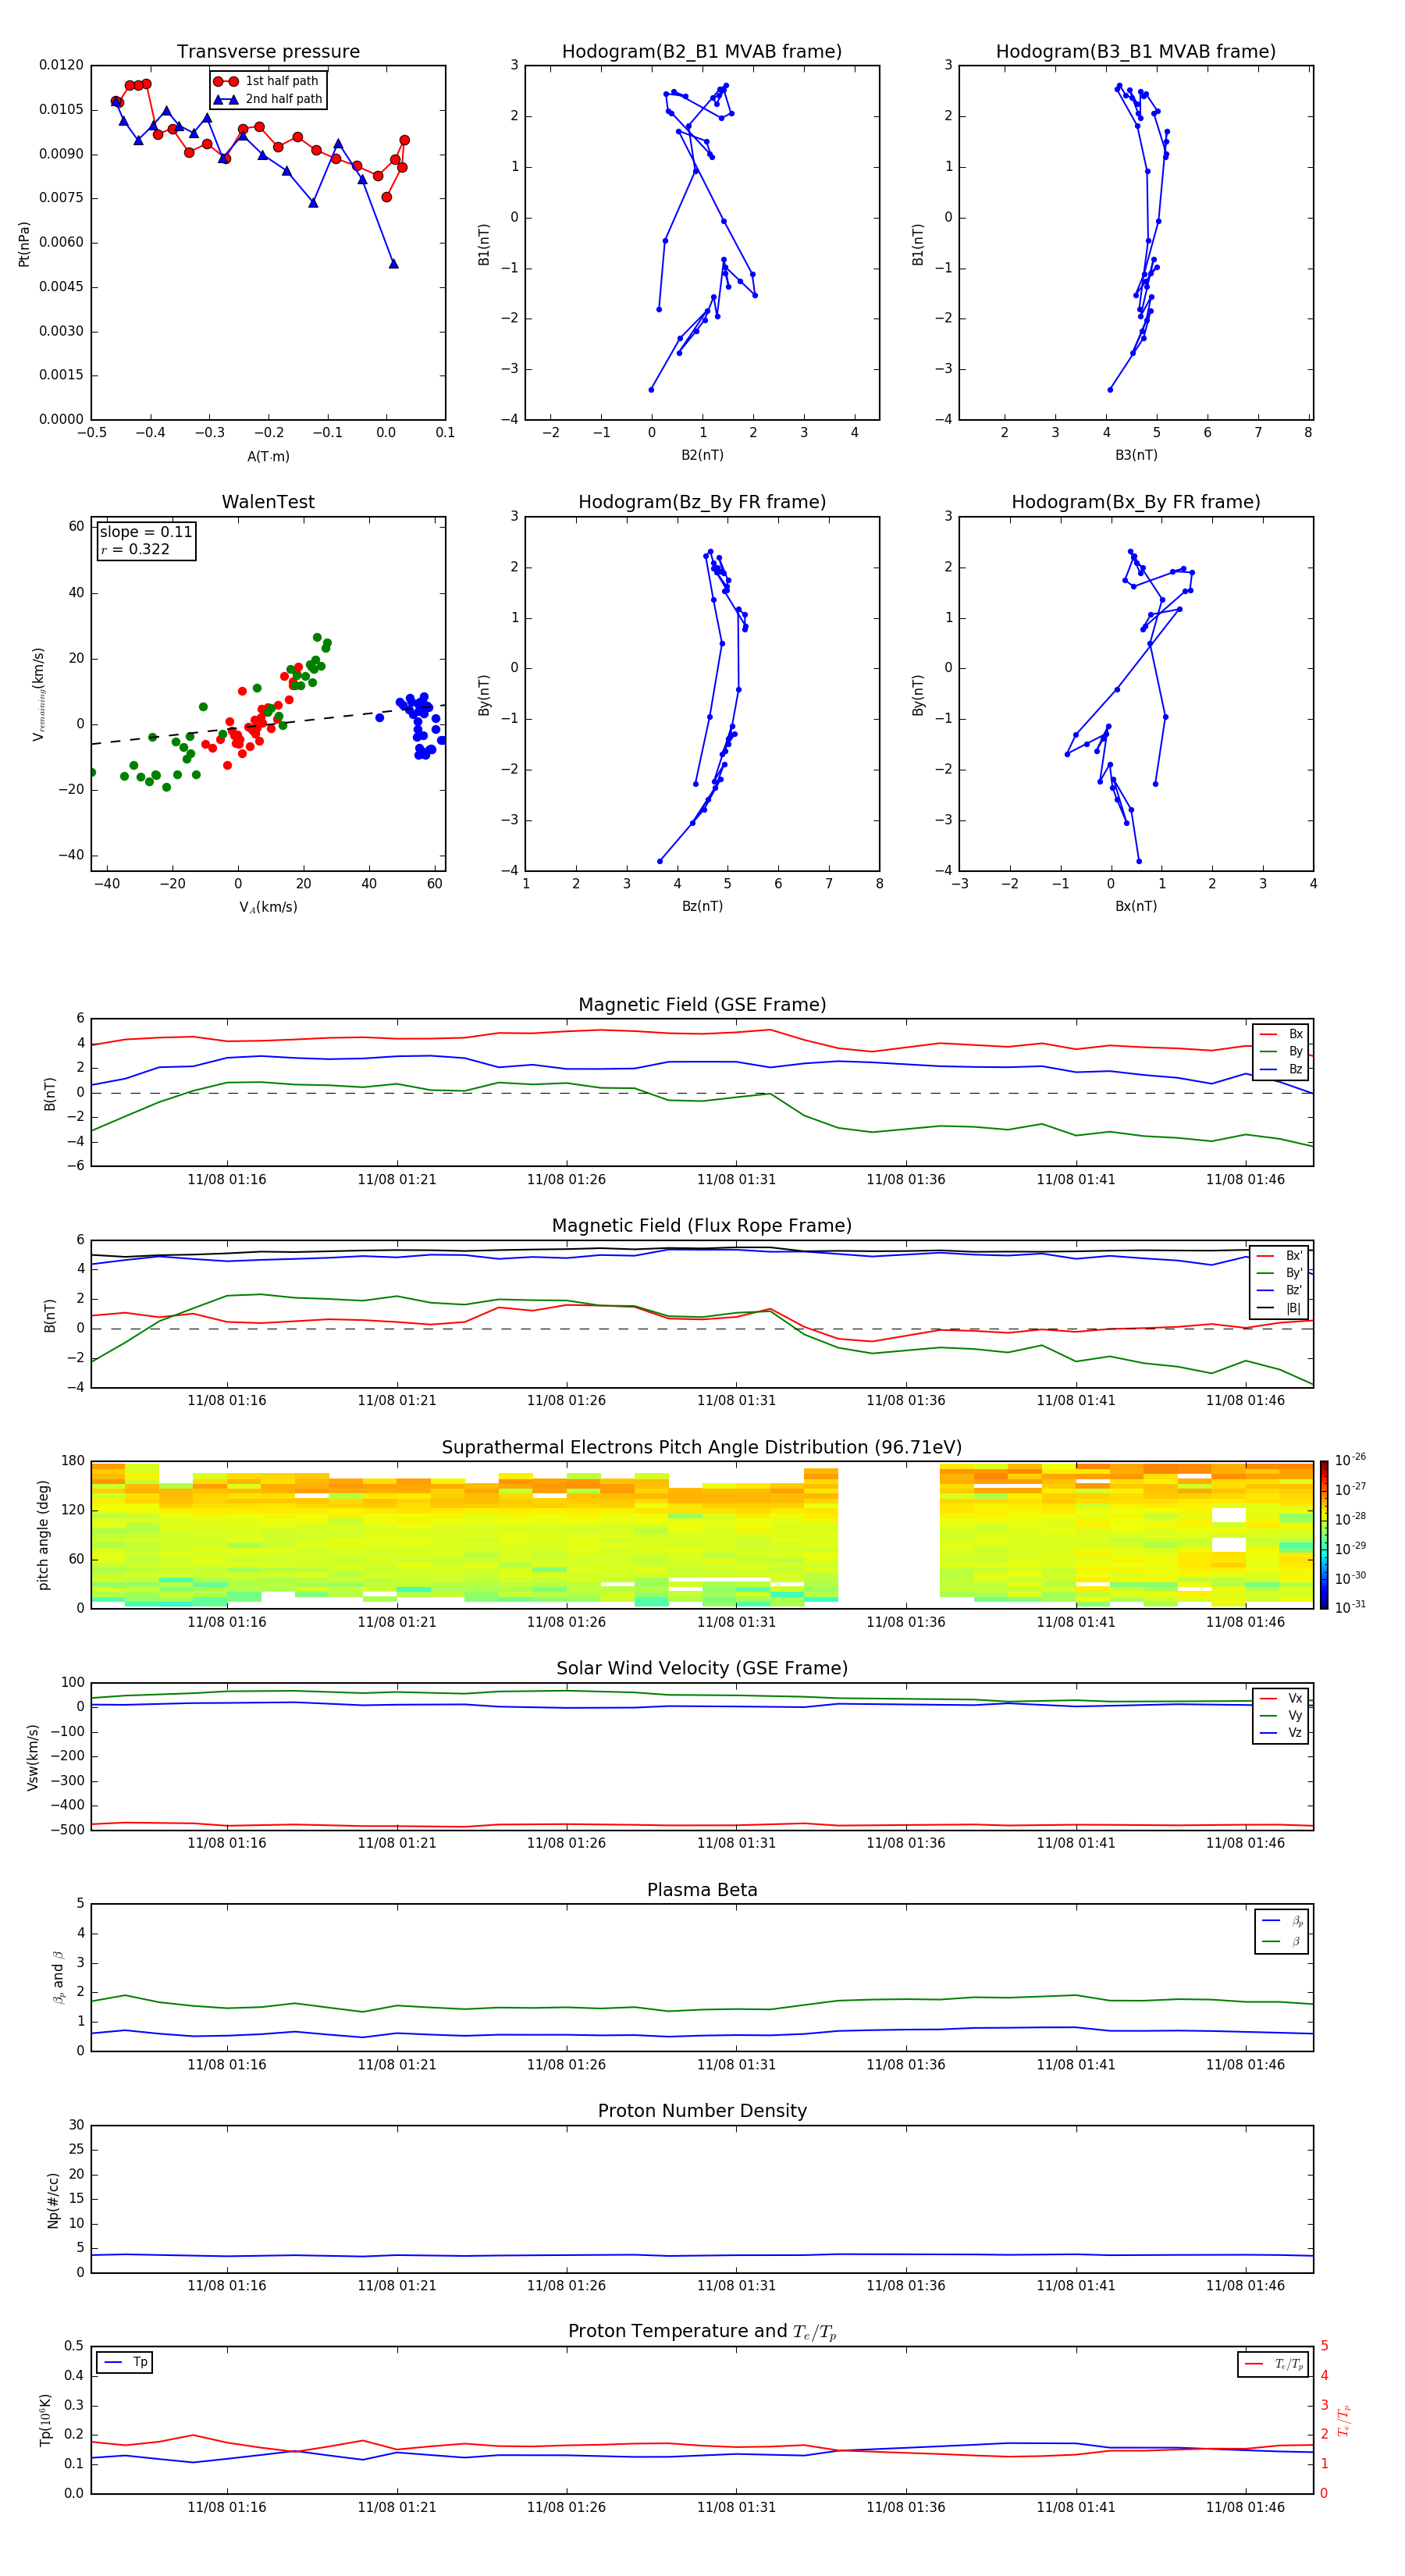Select the 'r = 0.322' annotation
Image resolution: width=1405 pixels, height=2576 pixels.
[135, 549]
